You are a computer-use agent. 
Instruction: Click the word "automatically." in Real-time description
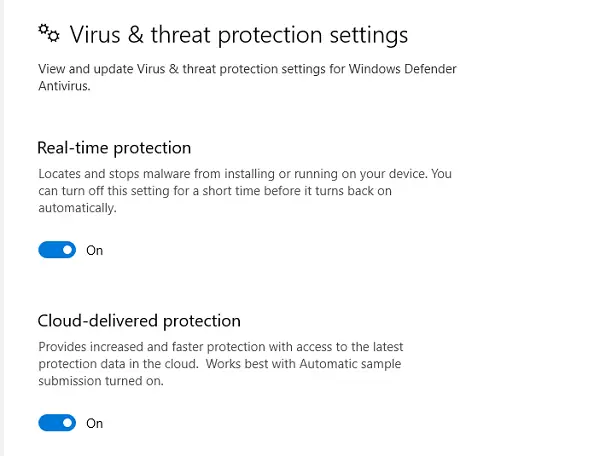pos(77,208)
